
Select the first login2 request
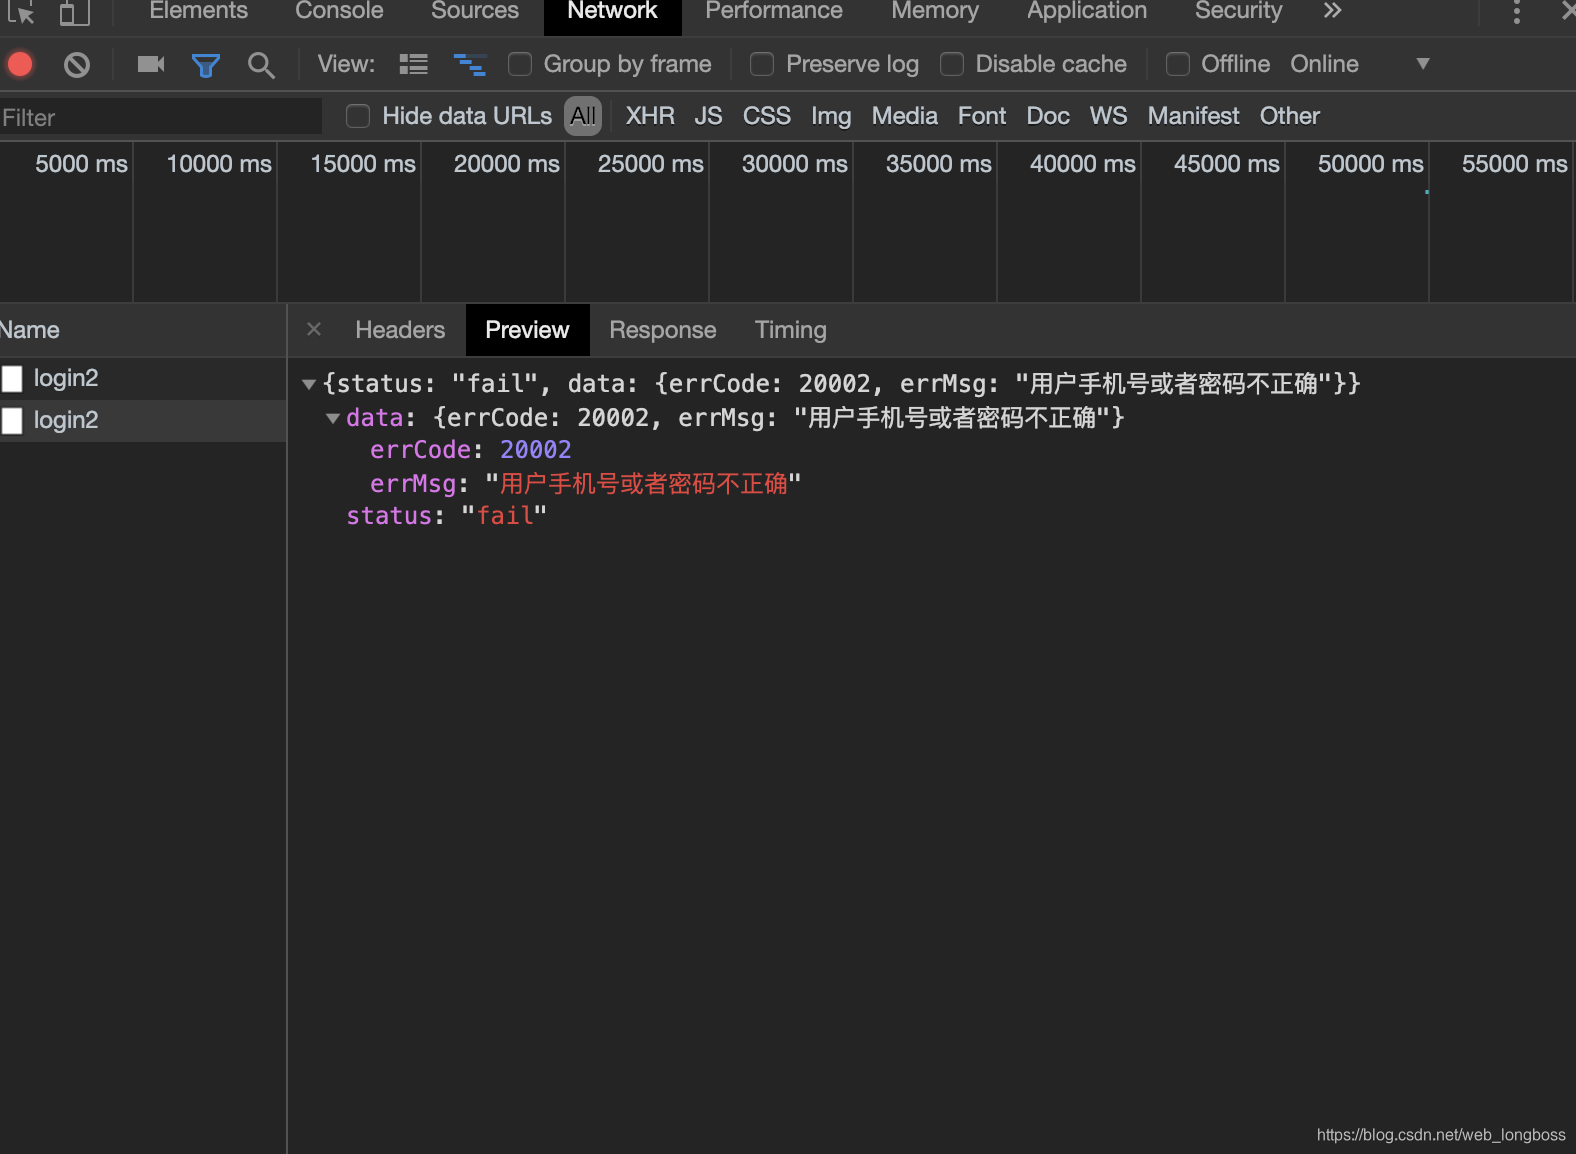(143, 378)
